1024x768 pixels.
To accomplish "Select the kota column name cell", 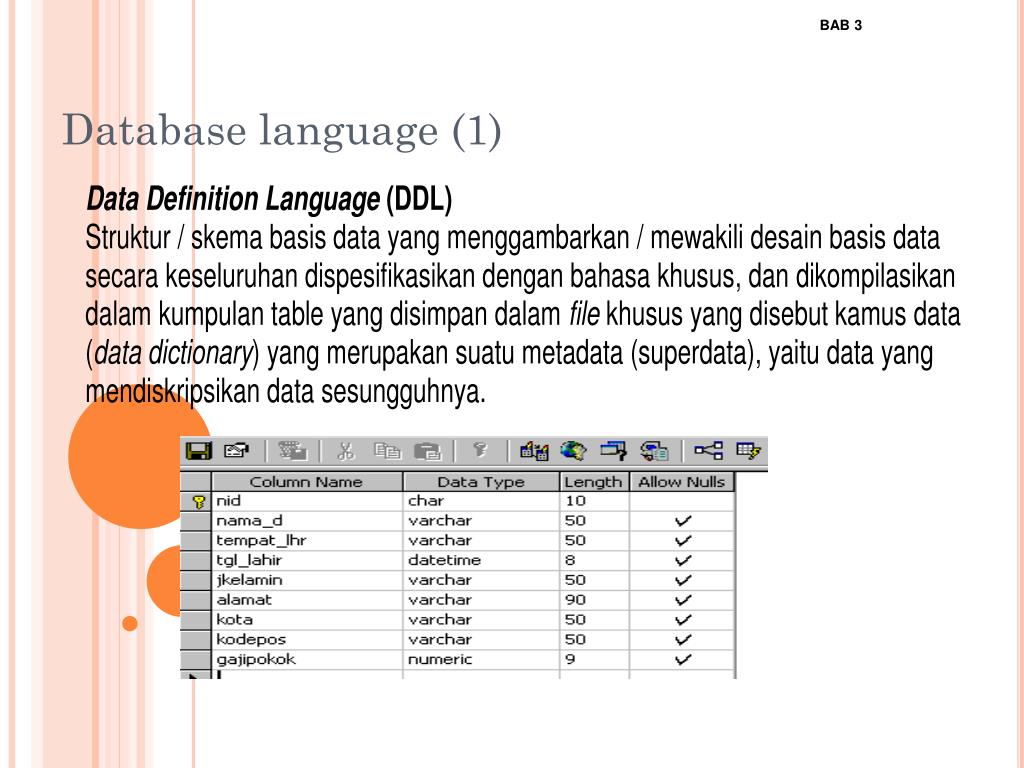I will 307,620.
